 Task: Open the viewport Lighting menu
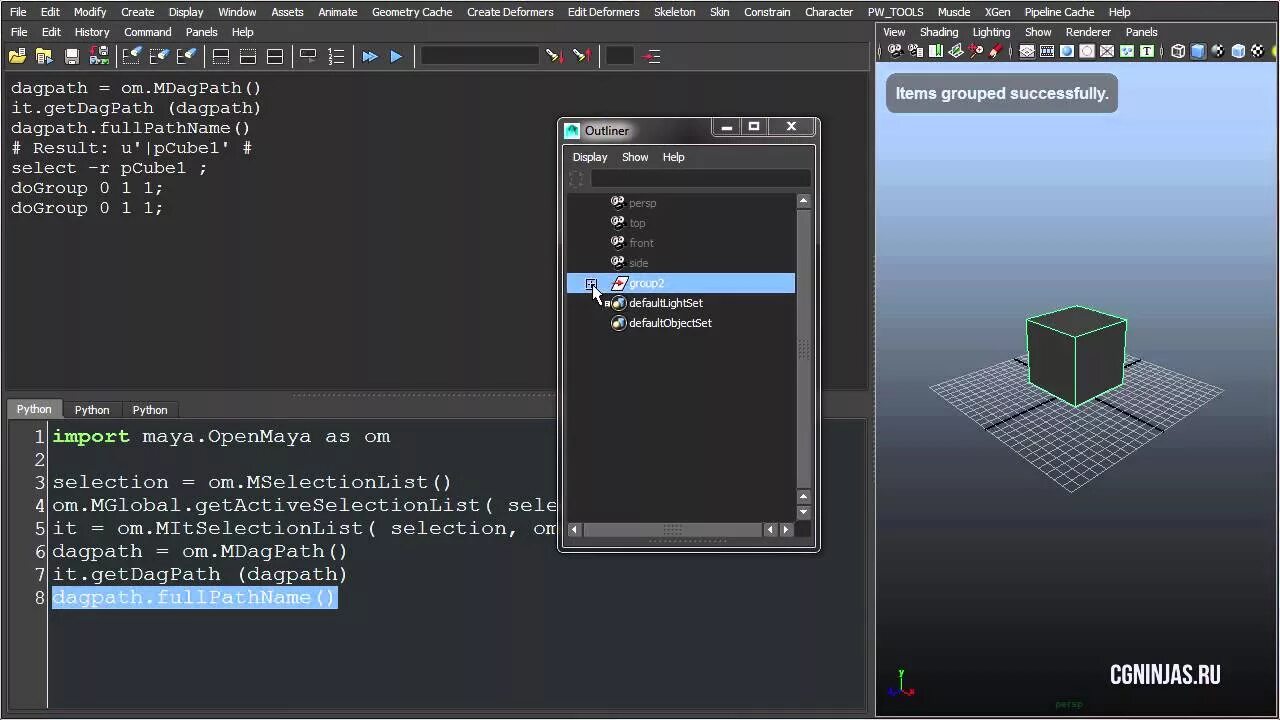tap(991, 32)
